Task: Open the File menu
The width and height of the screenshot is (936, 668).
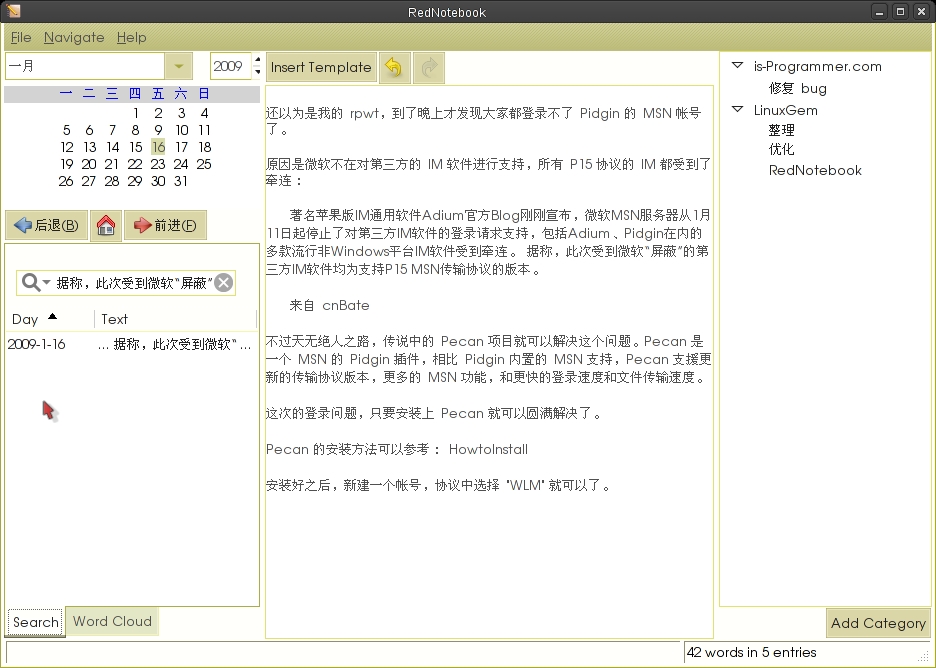Action: (x=20, y=37)
